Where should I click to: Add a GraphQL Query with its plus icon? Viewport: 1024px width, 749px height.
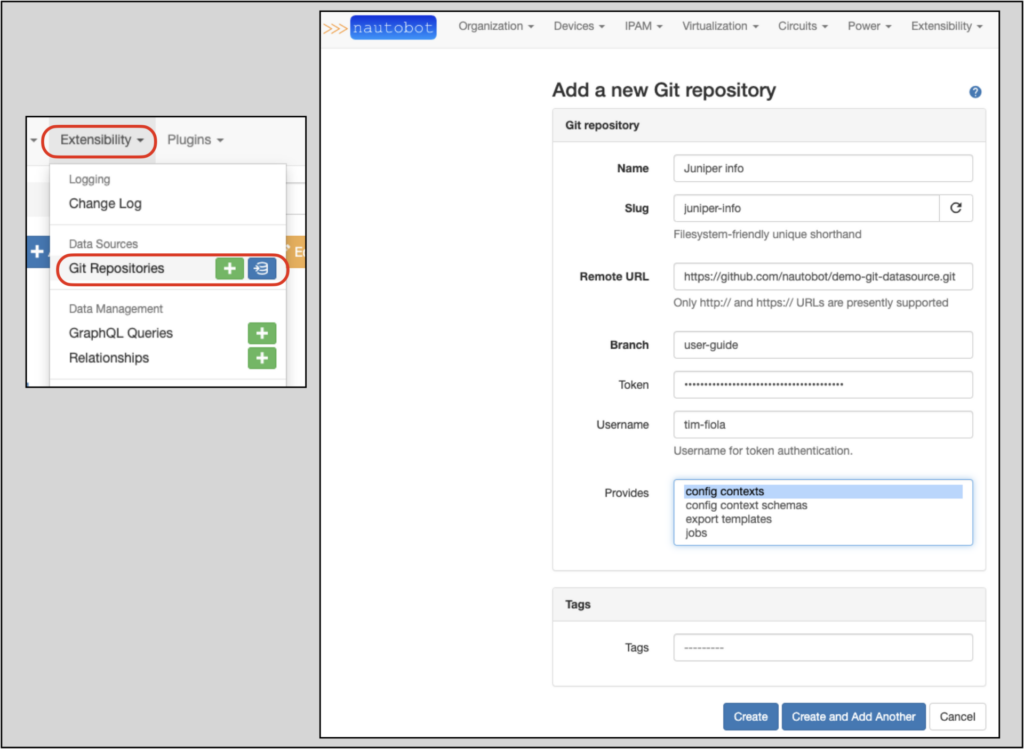(261, 333)
